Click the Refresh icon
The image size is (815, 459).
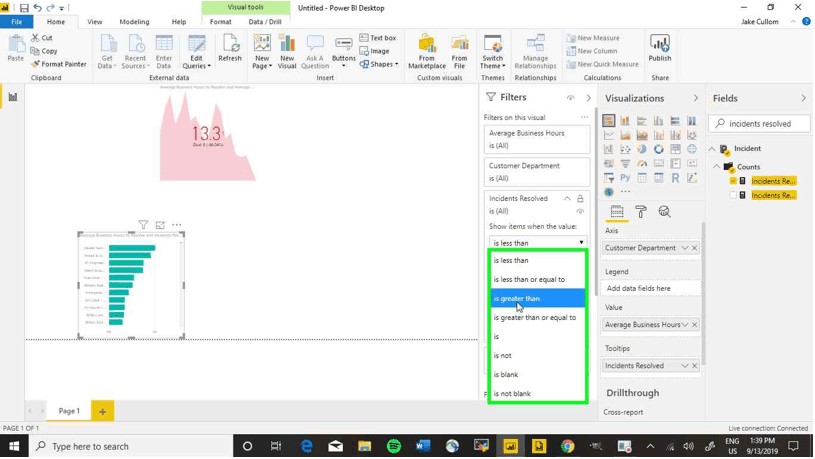[230, 48]
